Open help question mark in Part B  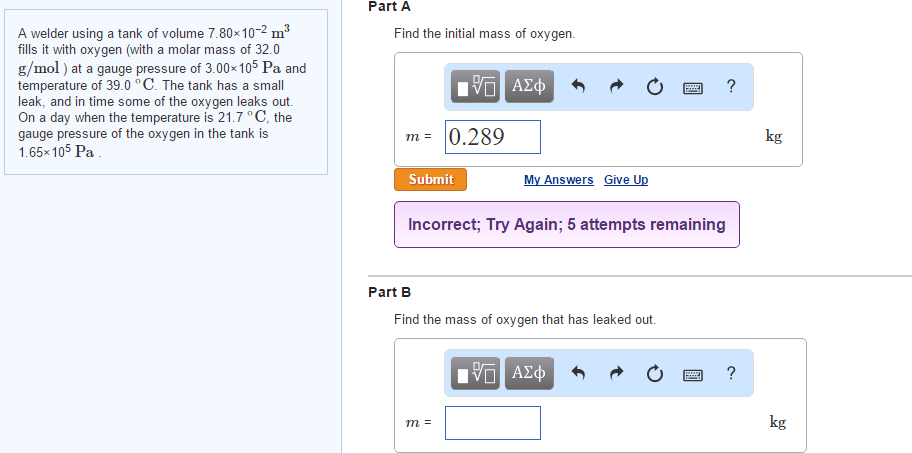click(x=731, y=373)
